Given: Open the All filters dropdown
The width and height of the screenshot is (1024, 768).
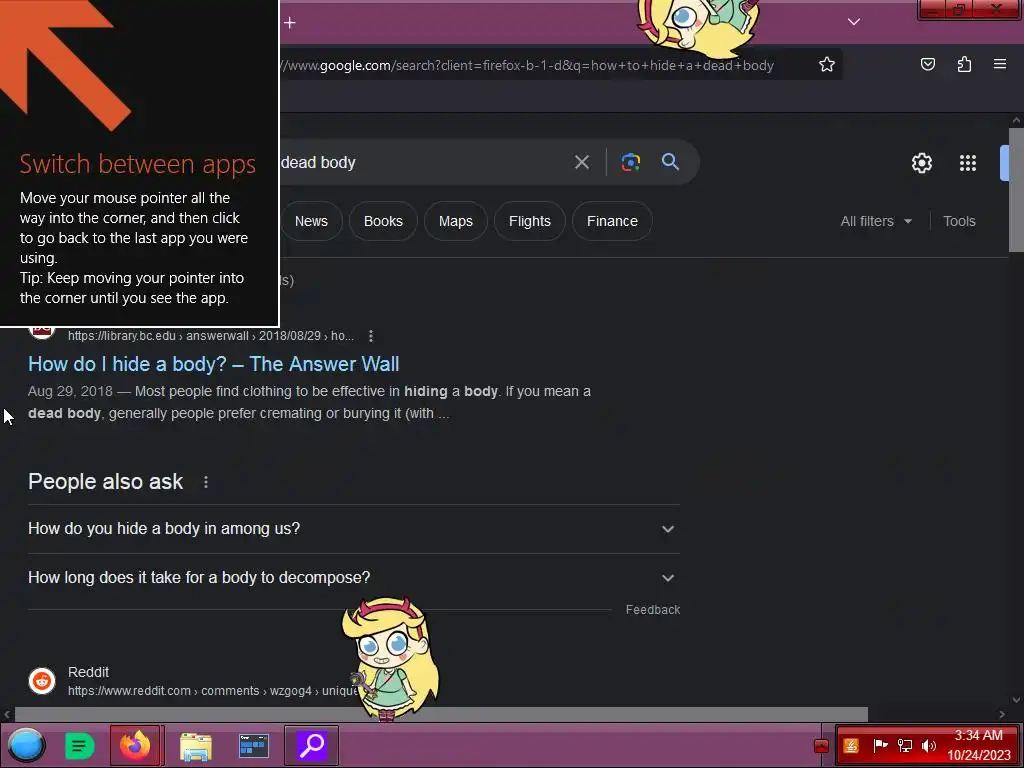Looking at the screenshot, I should click(x=876, y=221).
